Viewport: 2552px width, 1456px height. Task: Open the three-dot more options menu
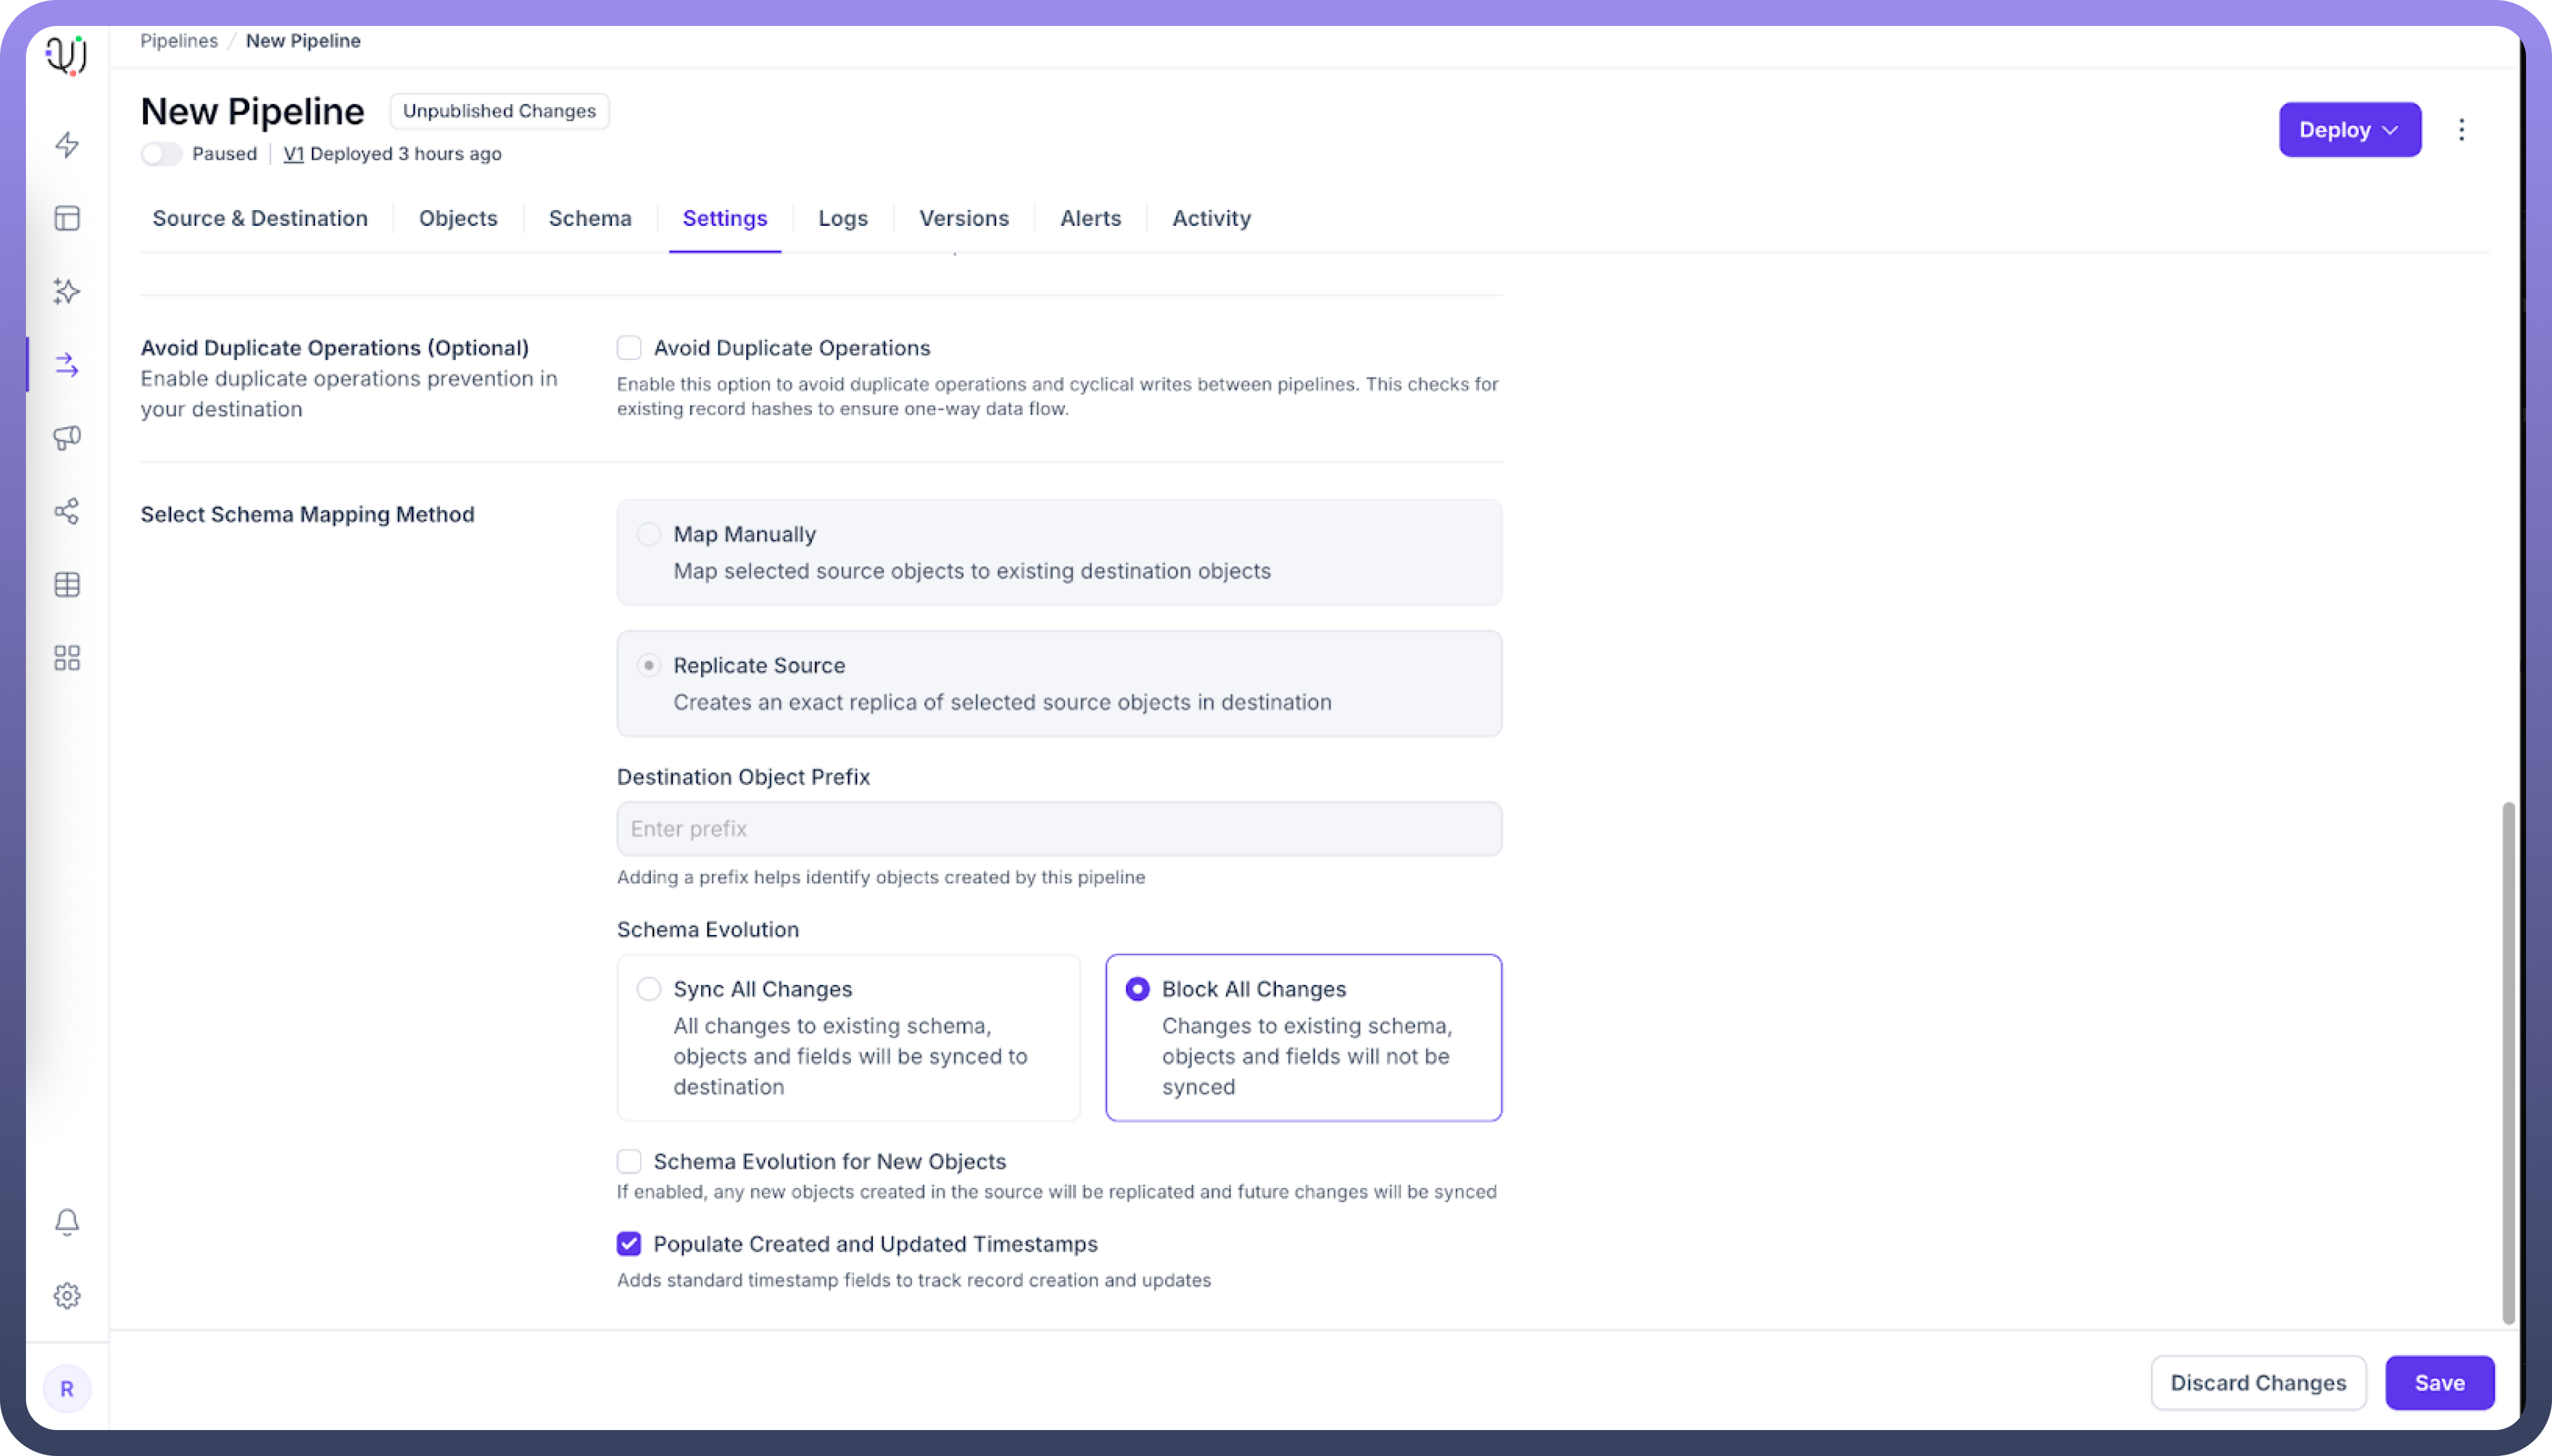tap(2462, 130)
